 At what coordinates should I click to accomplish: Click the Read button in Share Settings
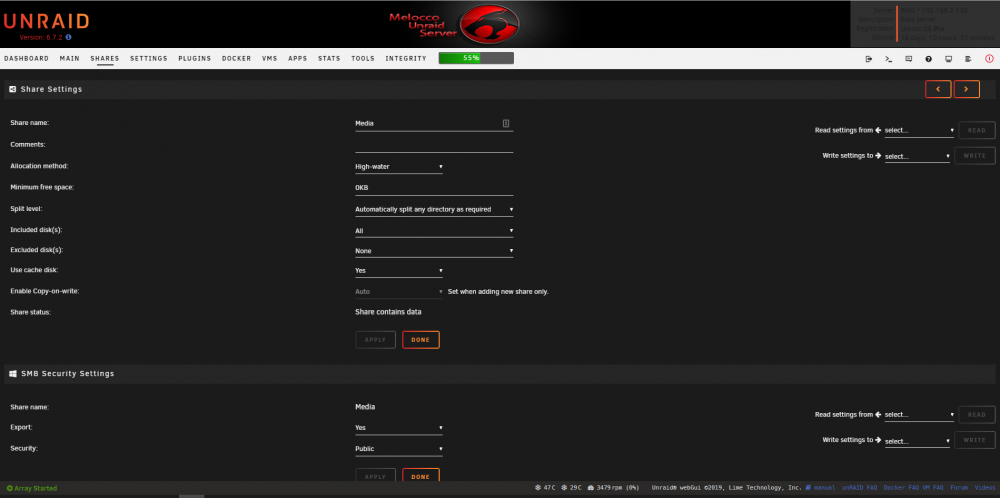point(977,130)
